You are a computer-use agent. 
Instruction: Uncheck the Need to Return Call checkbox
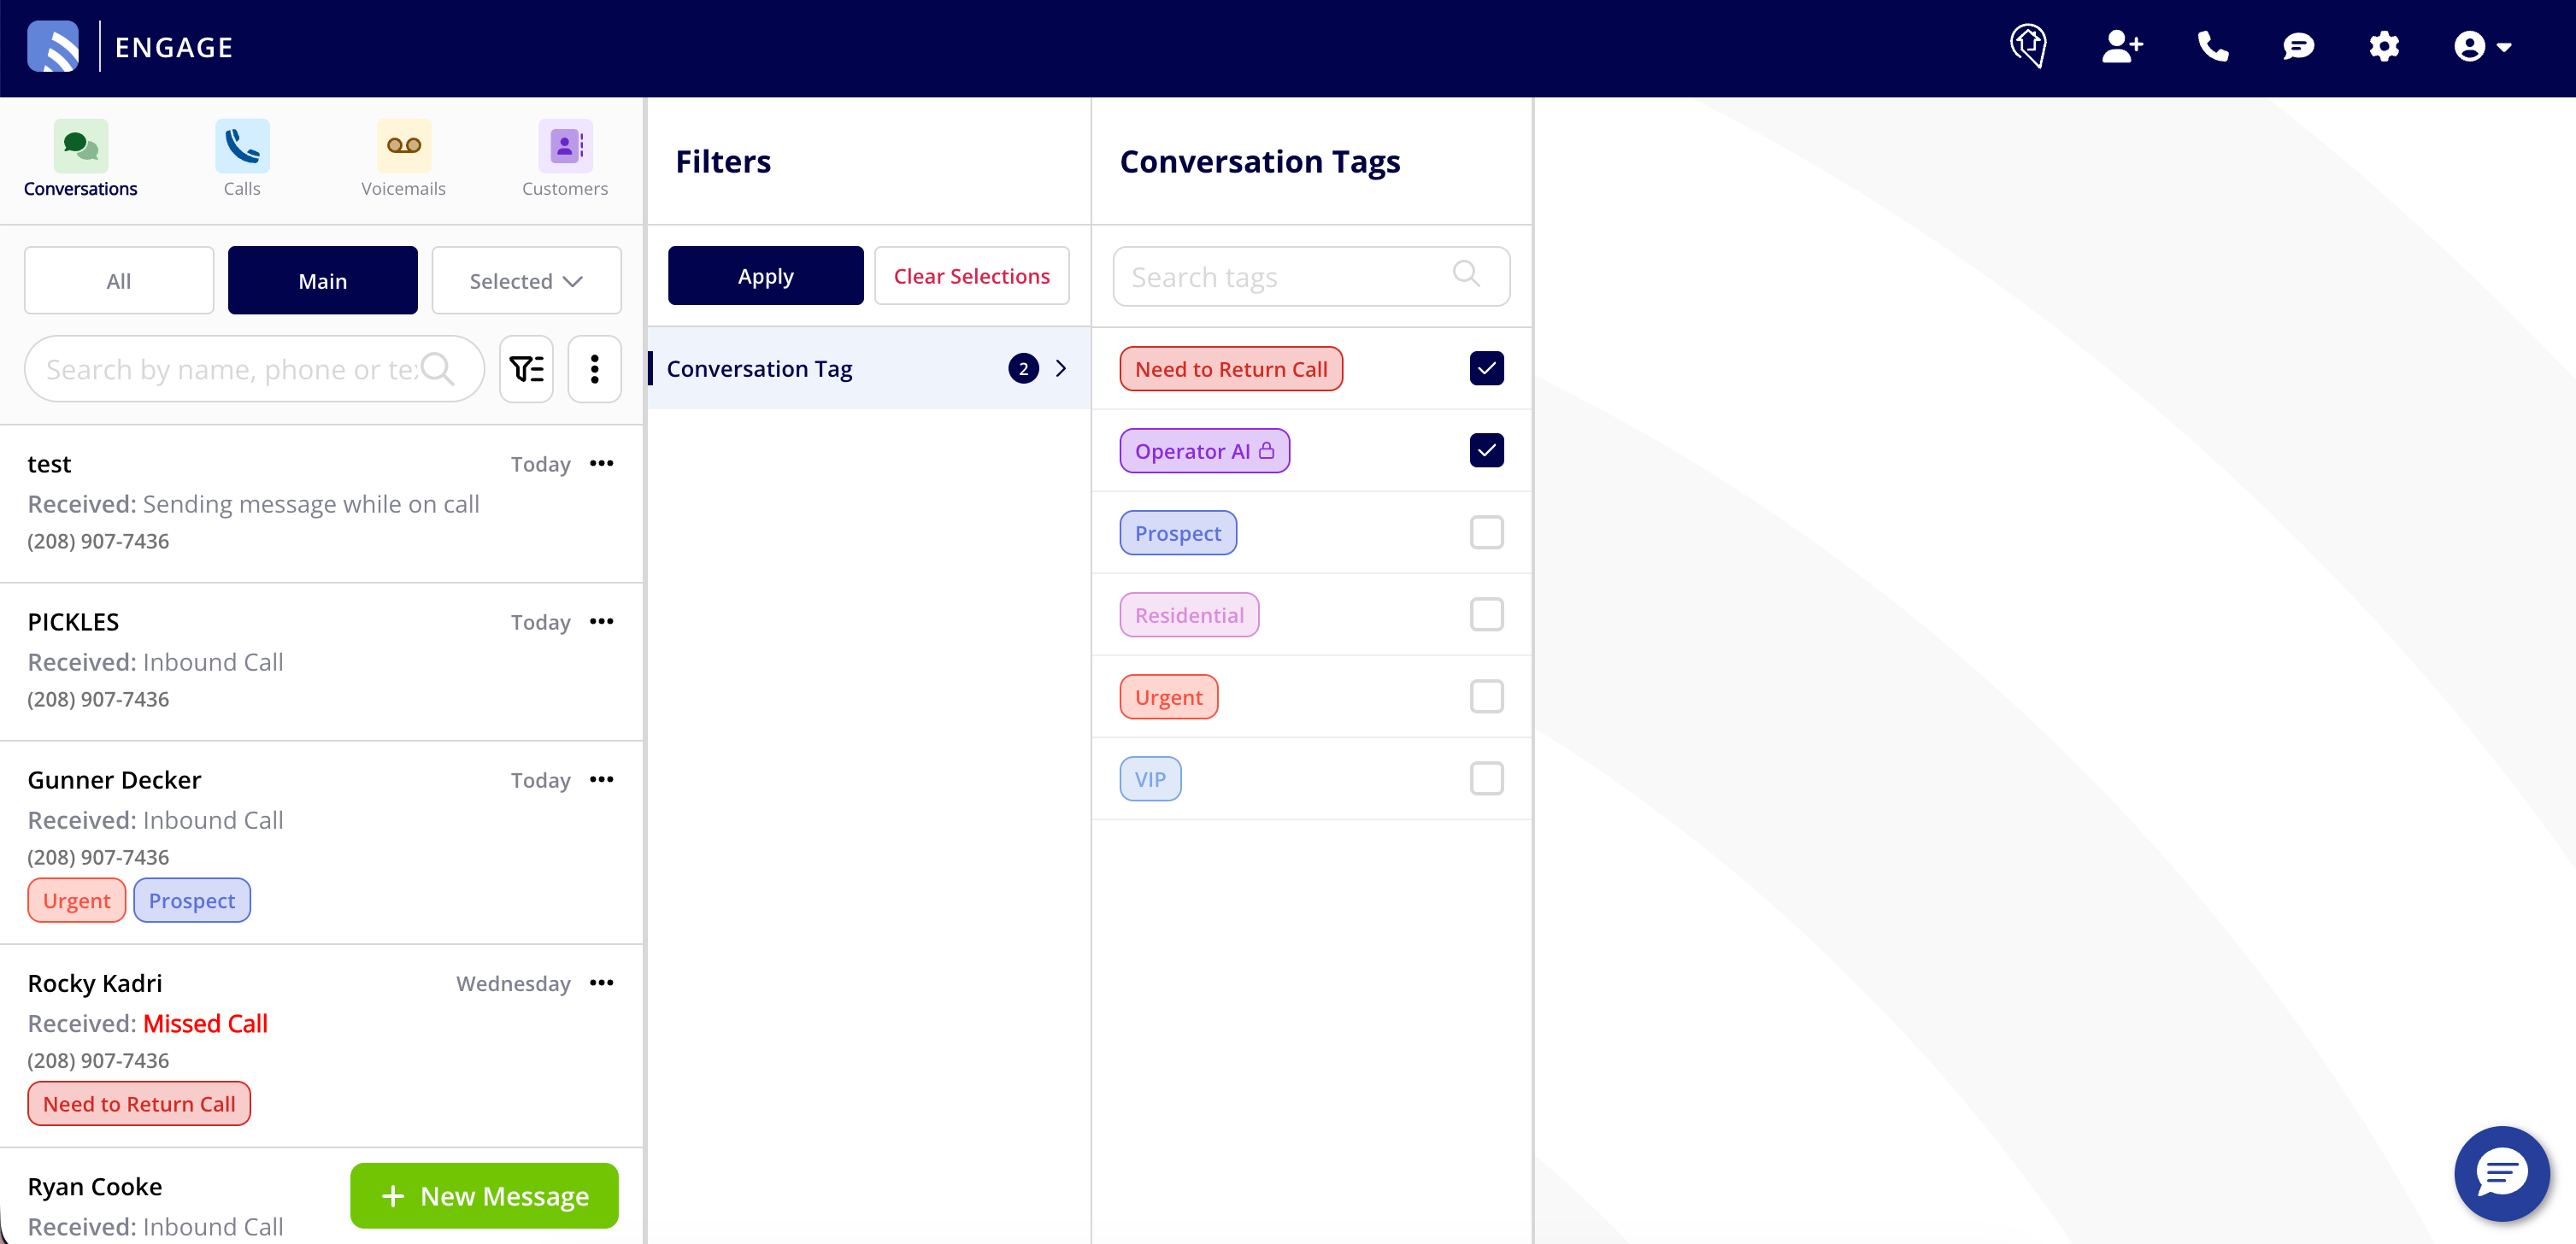pyautogui.click(x=1487, y=369)
